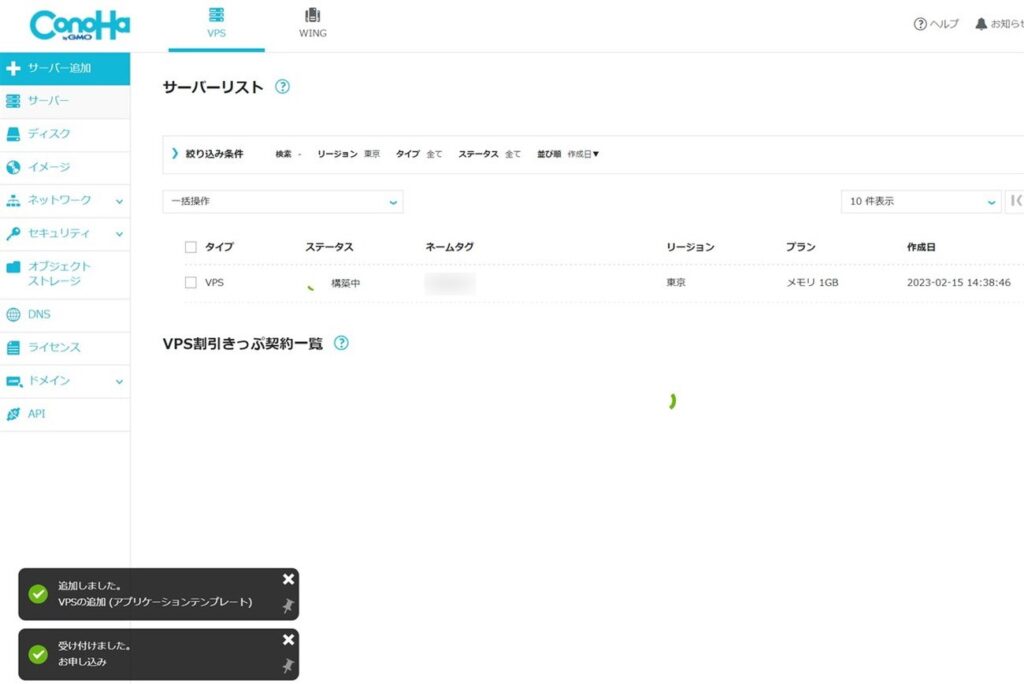This screenshot has height=684, width=1024.
Task: Click the blurred name tag of the VPS
Action: click(x=450, y=283)
